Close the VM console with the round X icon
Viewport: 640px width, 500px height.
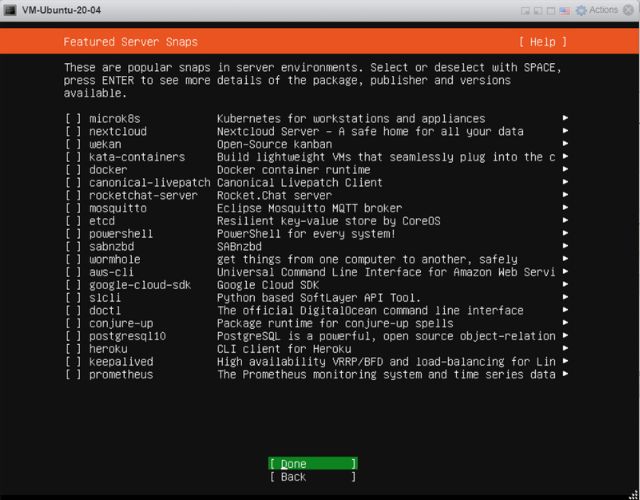click(629, 10)
